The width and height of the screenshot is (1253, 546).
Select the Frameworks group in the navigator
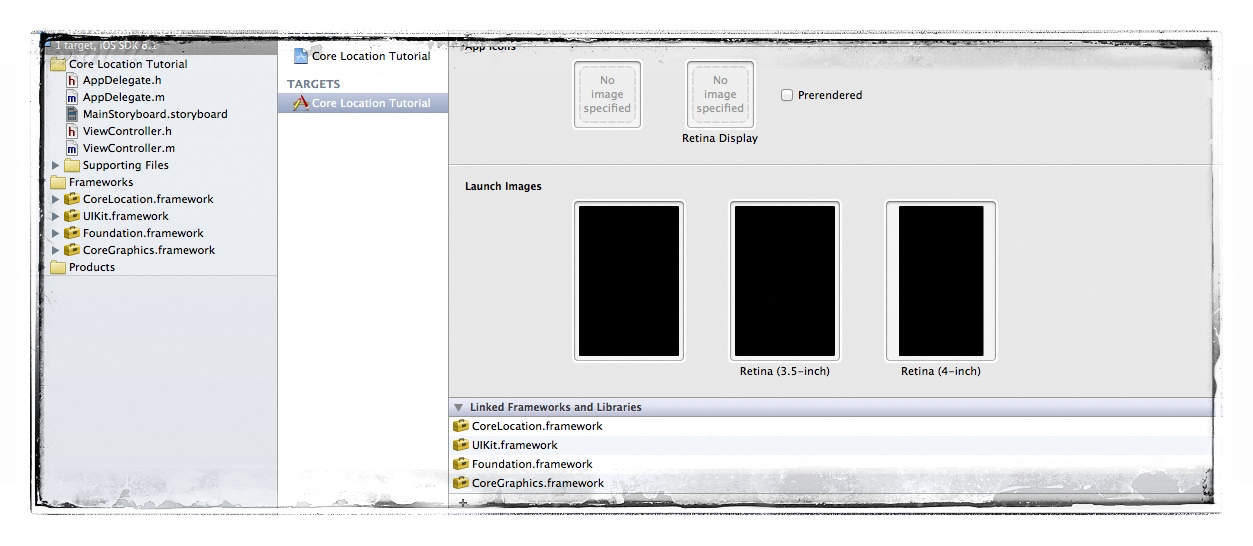[x=100, y=182]
